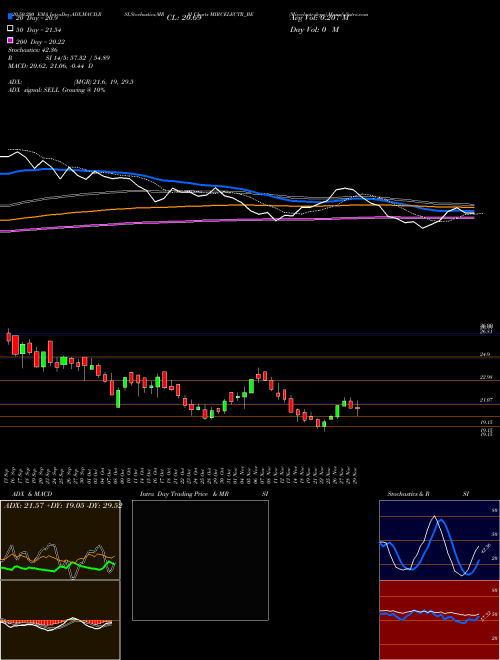Click the ADX indicator mini chart
Viewport: 500px width, 660px height.
[x=60, y=540]
